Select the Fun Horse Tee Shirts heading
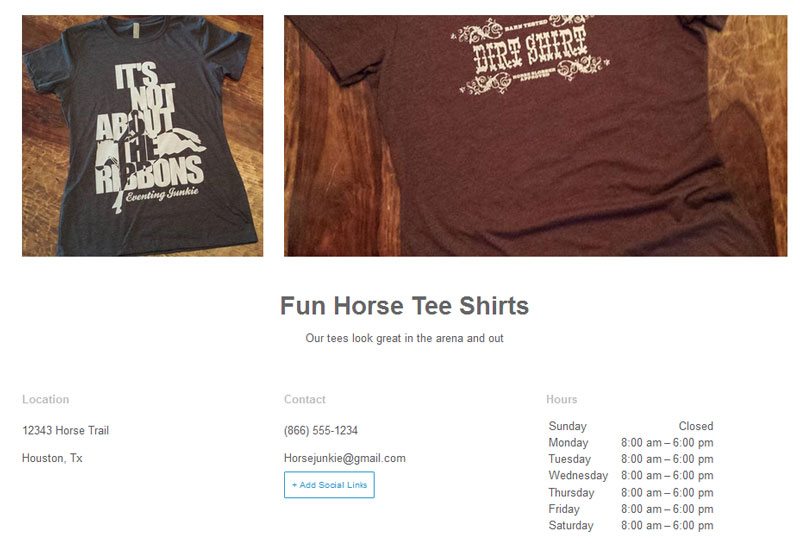The width and height of the screenshot is (800, 547). (x=405, y=306)
